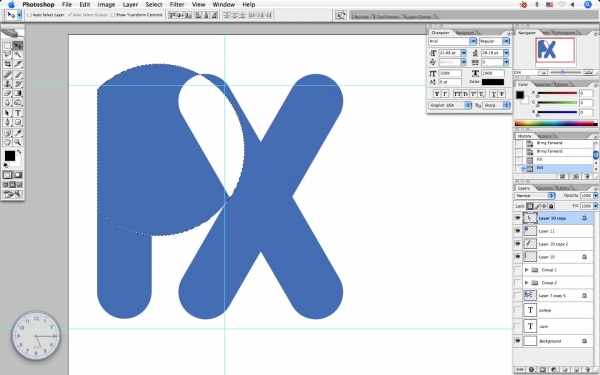
Task: Click the navigator zoom in button
Action: click(589, 72)
